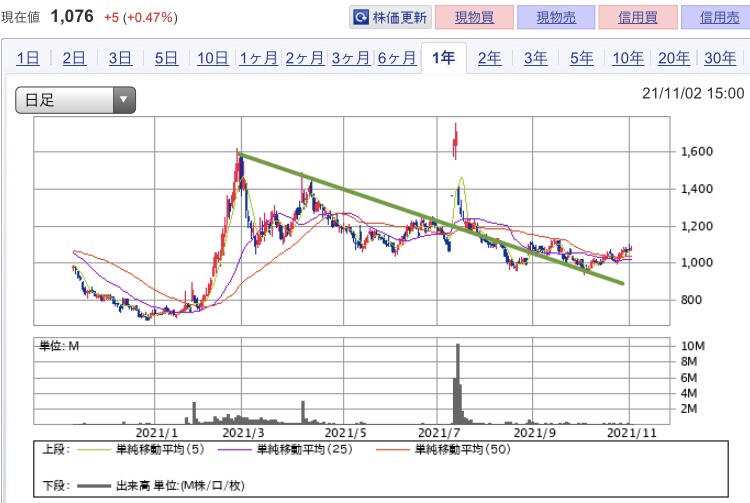This screenshot has width=750, height=503.
Task: Click the current price 1,076
Action: [72, 17]
